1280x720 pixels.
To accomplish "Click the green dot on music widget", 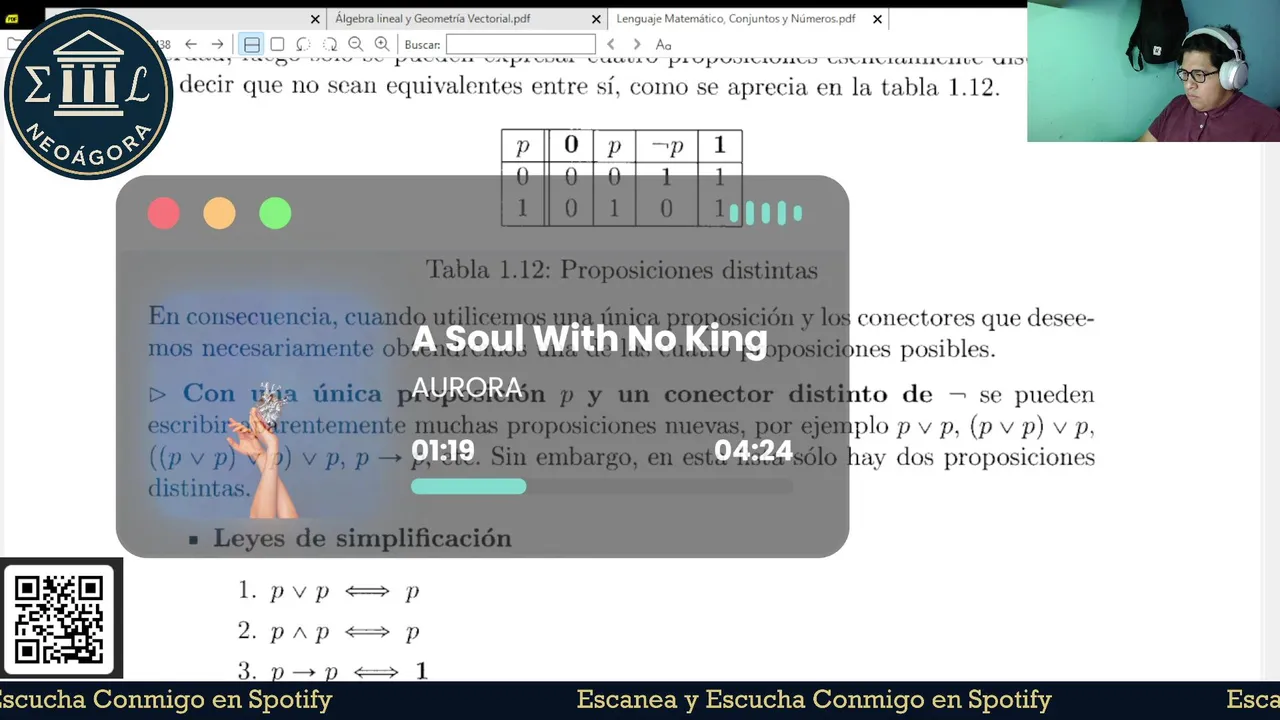I will (x=275, y=213).
